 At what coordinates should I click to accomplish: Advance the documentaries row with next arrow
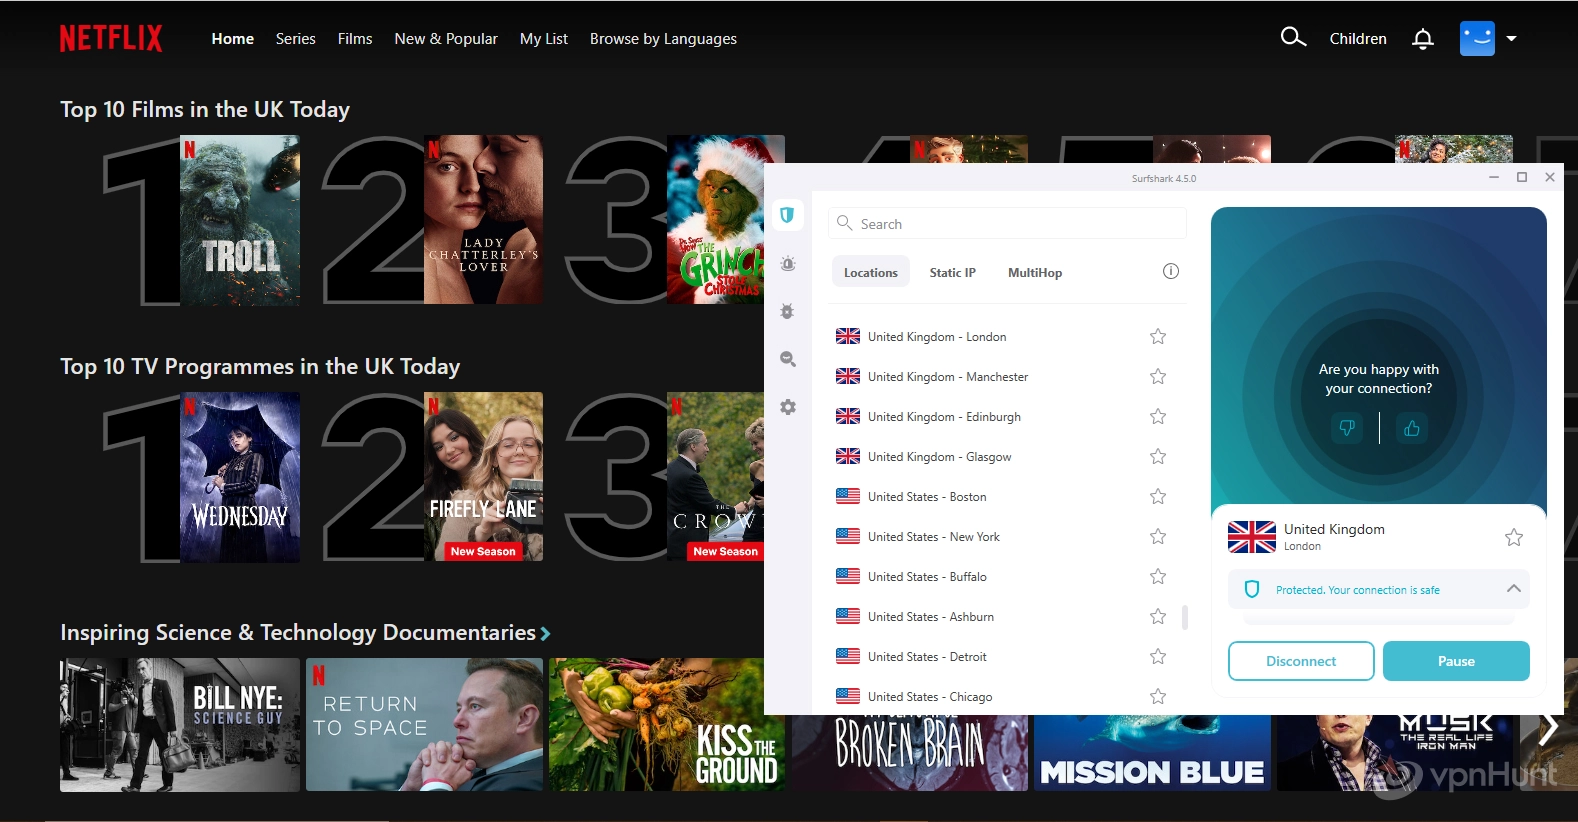(1549, 728)
